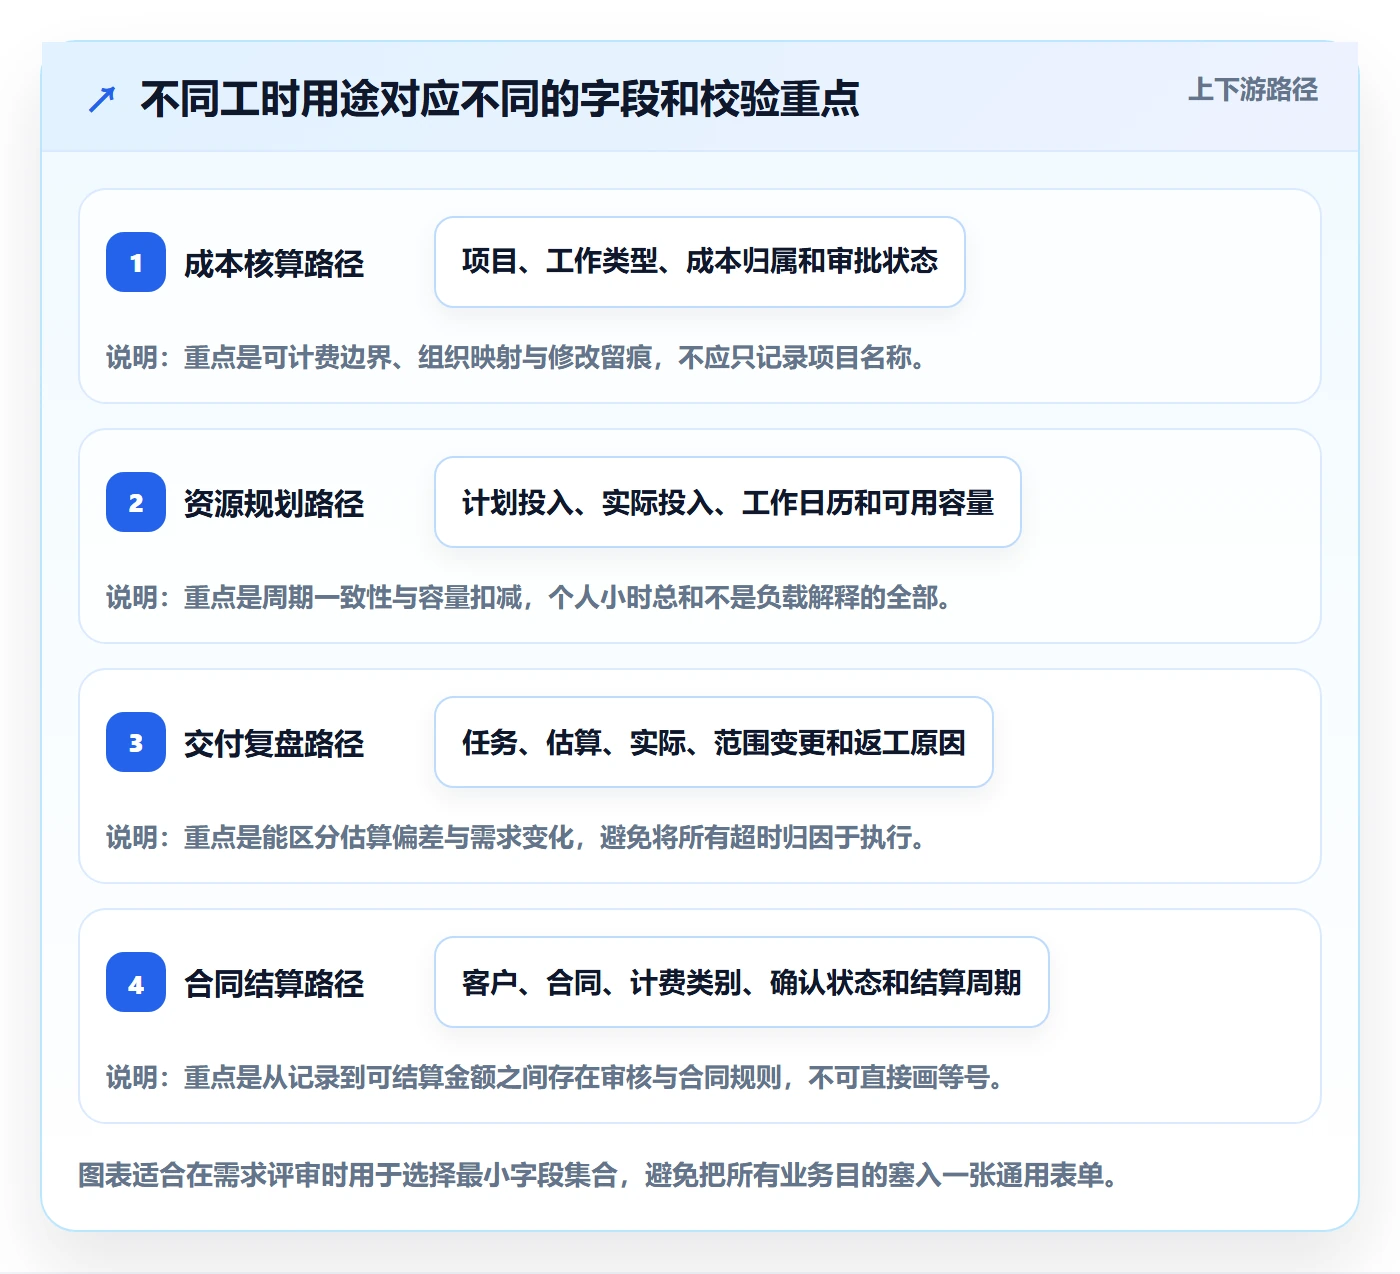Select the 交付复盘路径 row title
This screenshot has height=1274, width=1400.
[274, 744]
